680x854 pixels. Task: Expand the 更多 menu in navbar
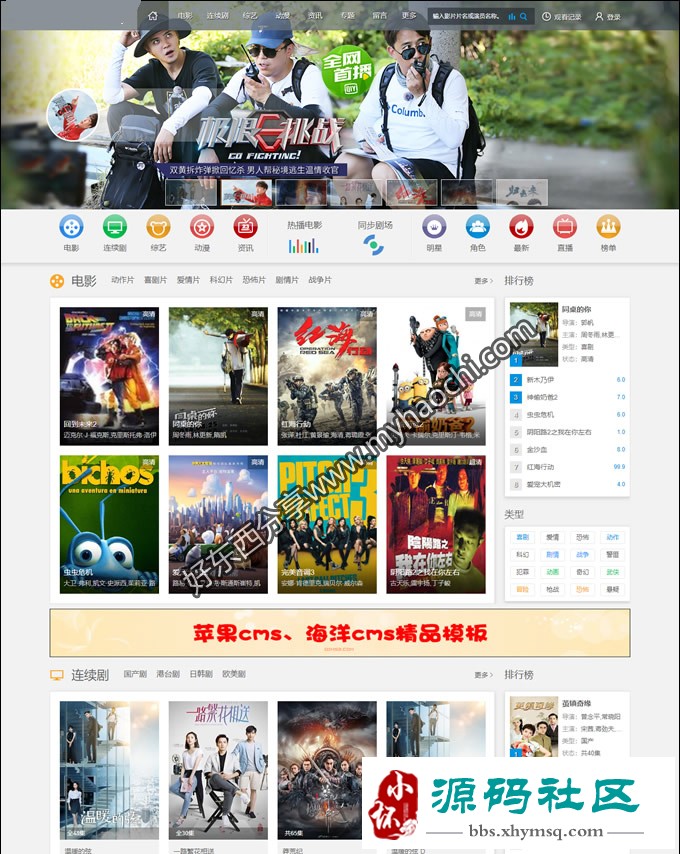pos(409,16)
